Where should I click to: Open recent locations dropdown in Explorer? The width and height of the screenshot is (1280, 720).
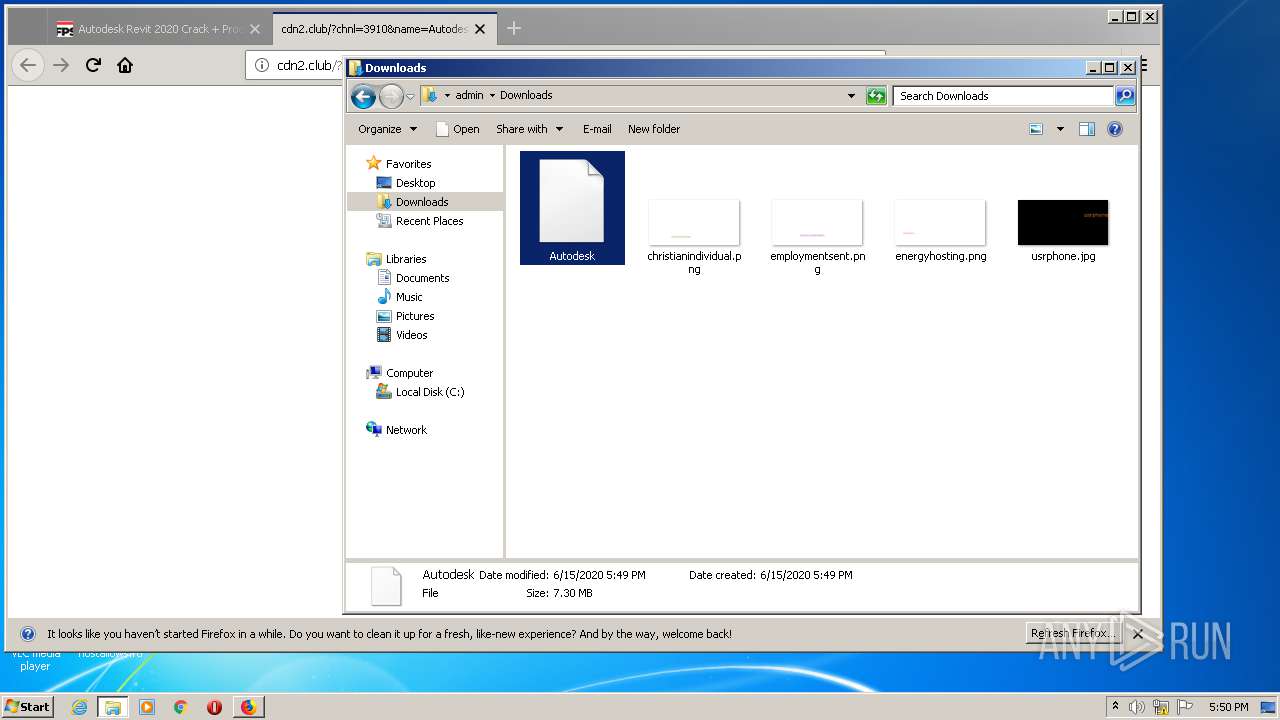(410, 96)
